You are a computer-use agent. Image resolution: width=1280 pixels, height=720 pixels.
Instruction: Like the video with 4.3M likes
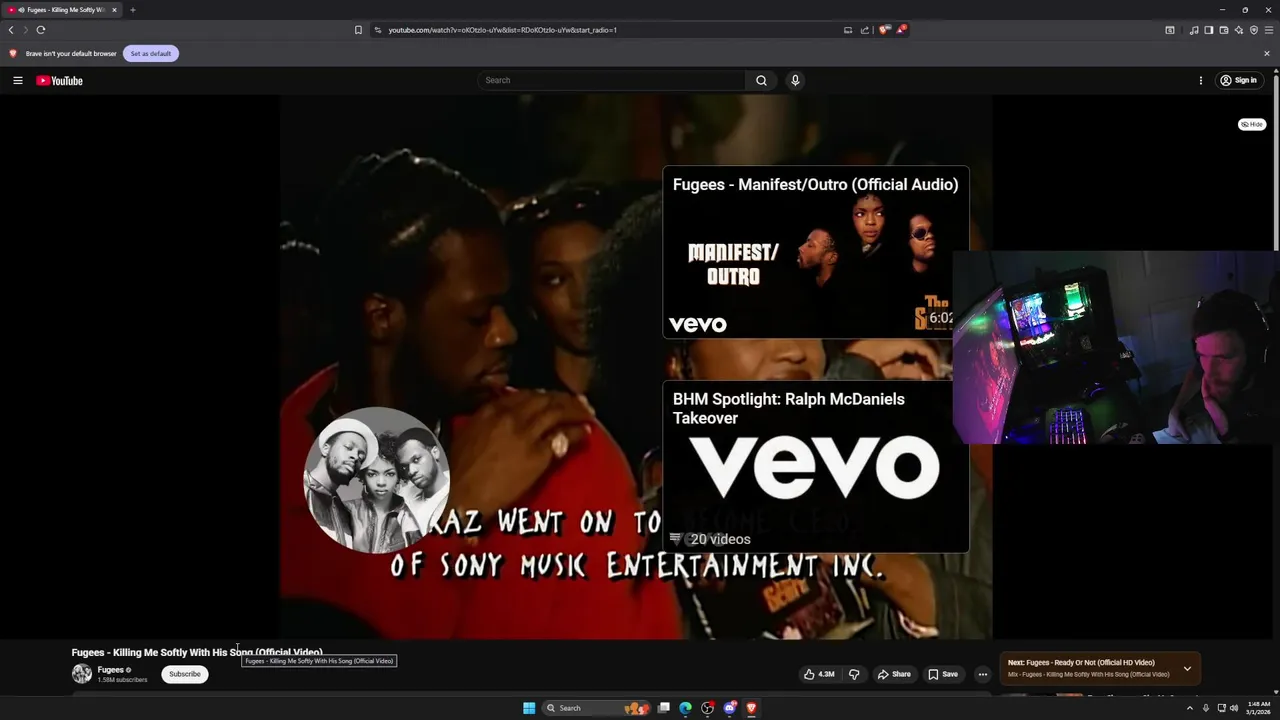point(819,674)
